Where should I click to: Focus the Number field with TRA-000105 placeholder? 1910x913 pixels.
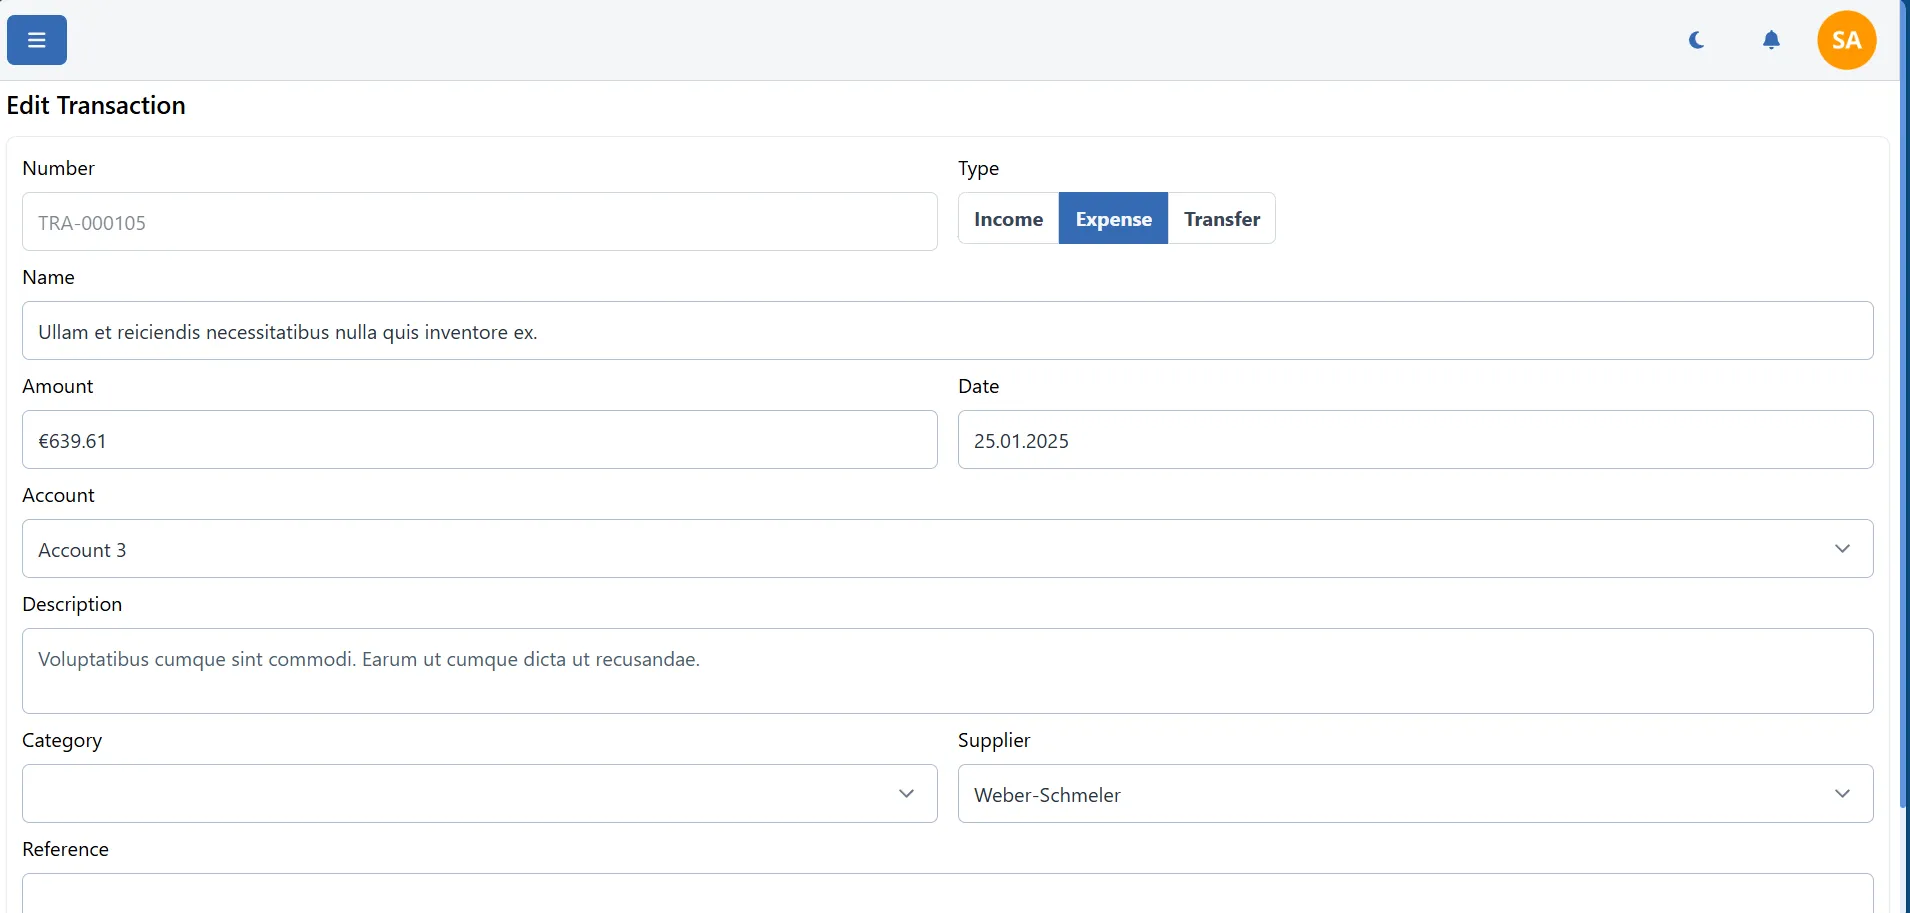pyautogui.click(x=479, y=221)
